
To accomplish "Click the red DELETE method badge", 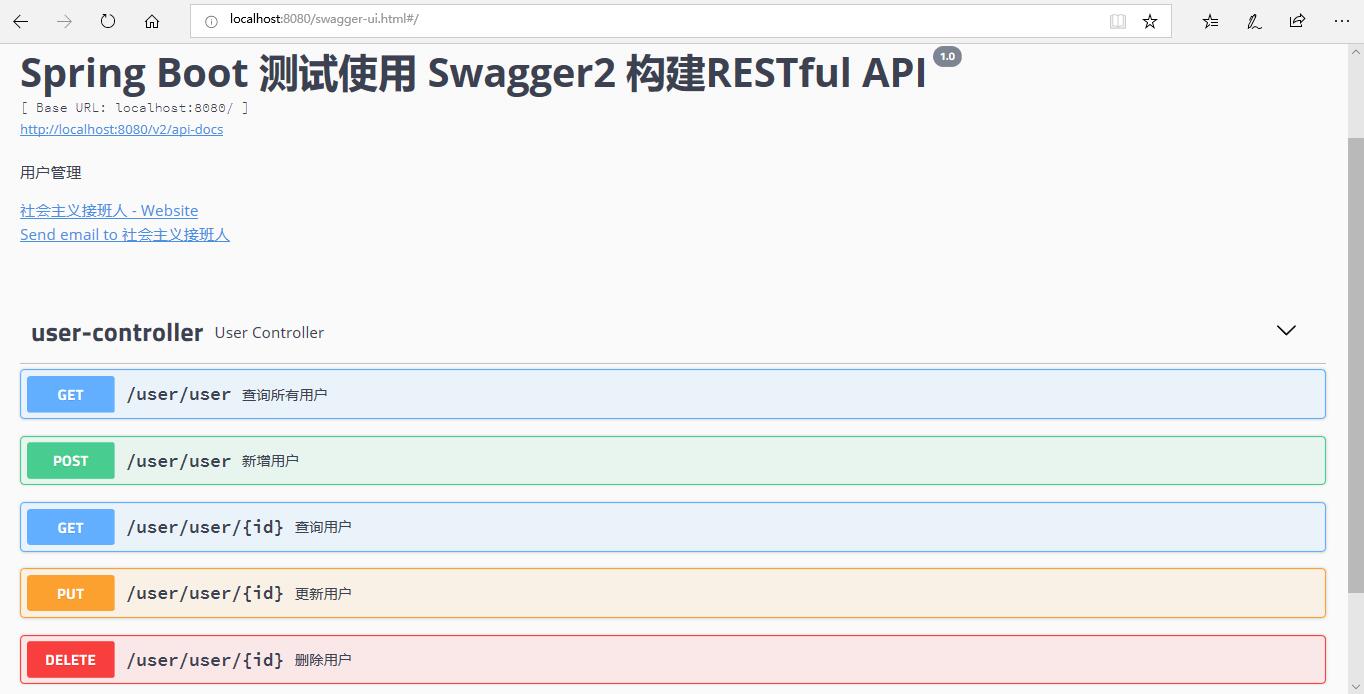I will pyautogui.click(x=71, y=660).
